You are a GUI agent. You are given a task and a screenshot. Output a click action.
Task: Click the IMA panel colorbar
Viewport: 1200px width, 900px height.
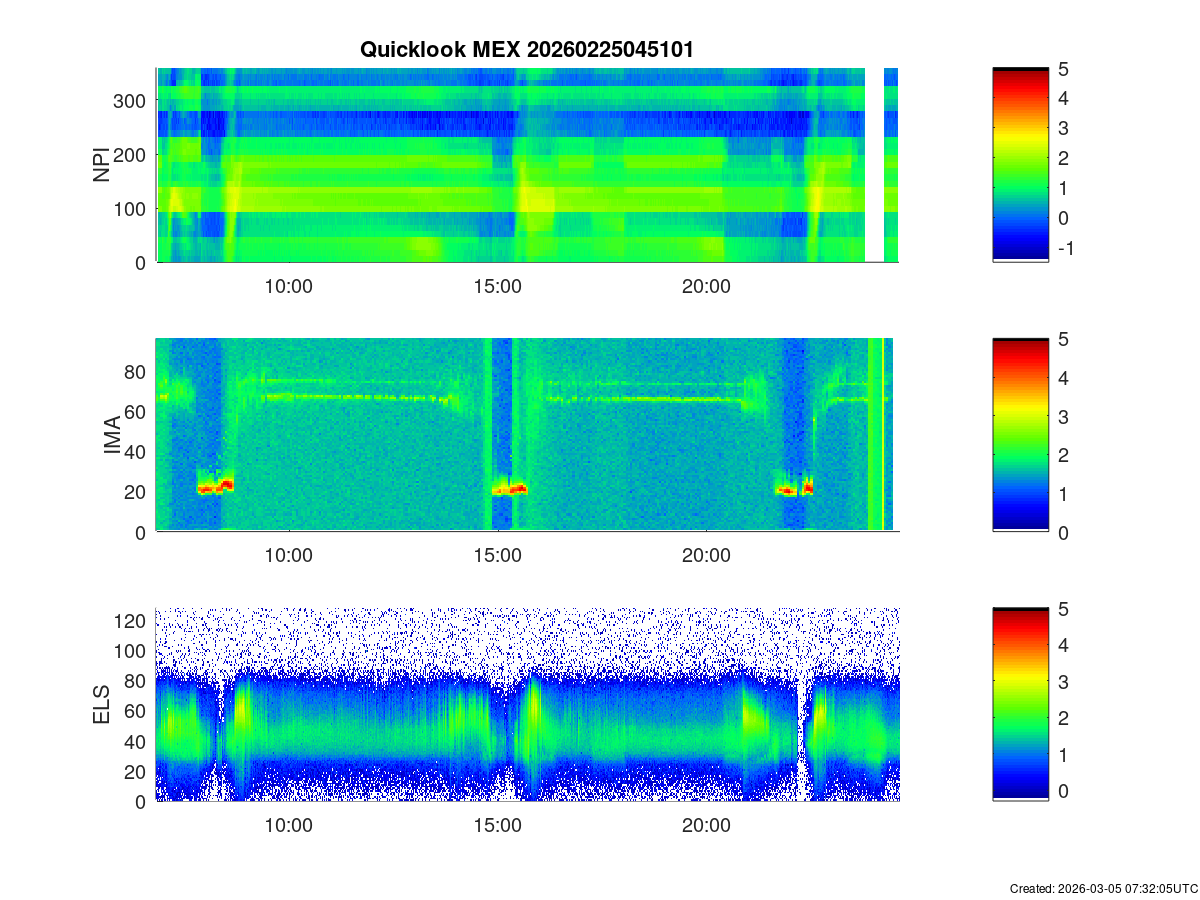click(1020, 435)
